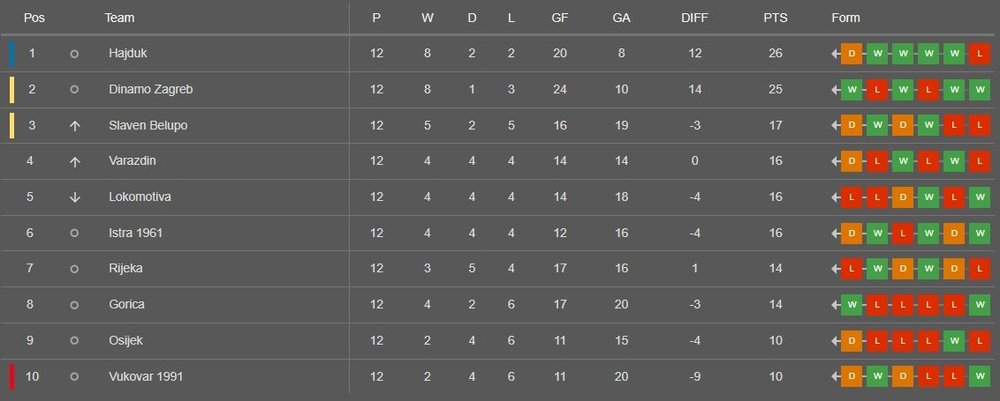Click Hajduk's latest red L form badge
Viewport: 1000px width, 401px height.
point(979,53)
